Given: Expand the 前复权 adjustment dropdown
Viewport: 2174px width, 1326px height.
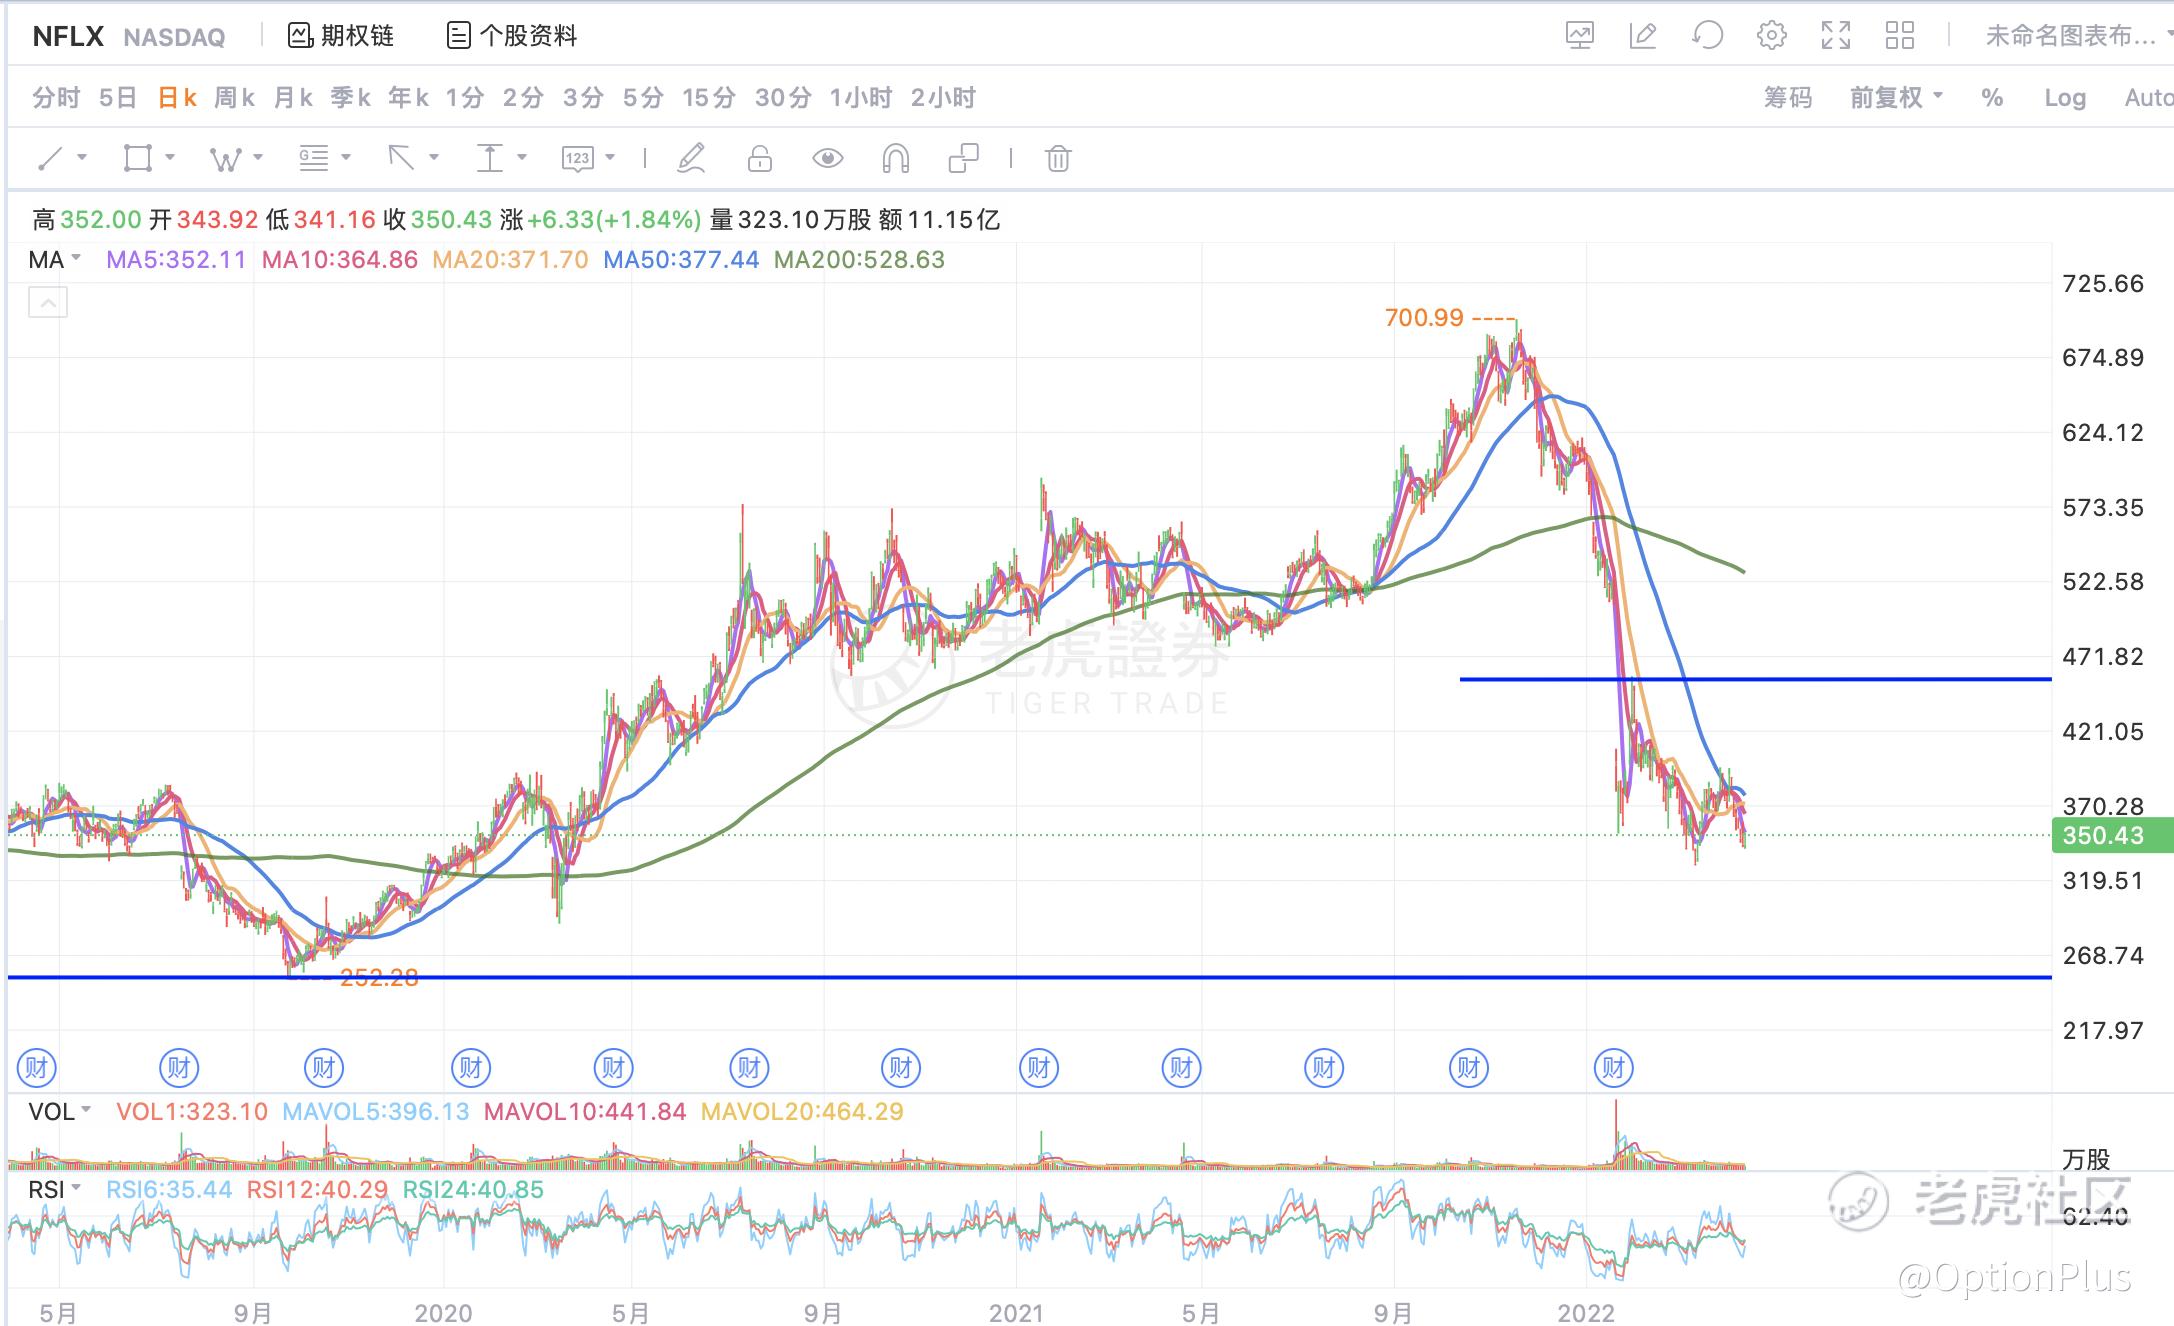Looking at the screenshot, I should tap(1895, 98).
